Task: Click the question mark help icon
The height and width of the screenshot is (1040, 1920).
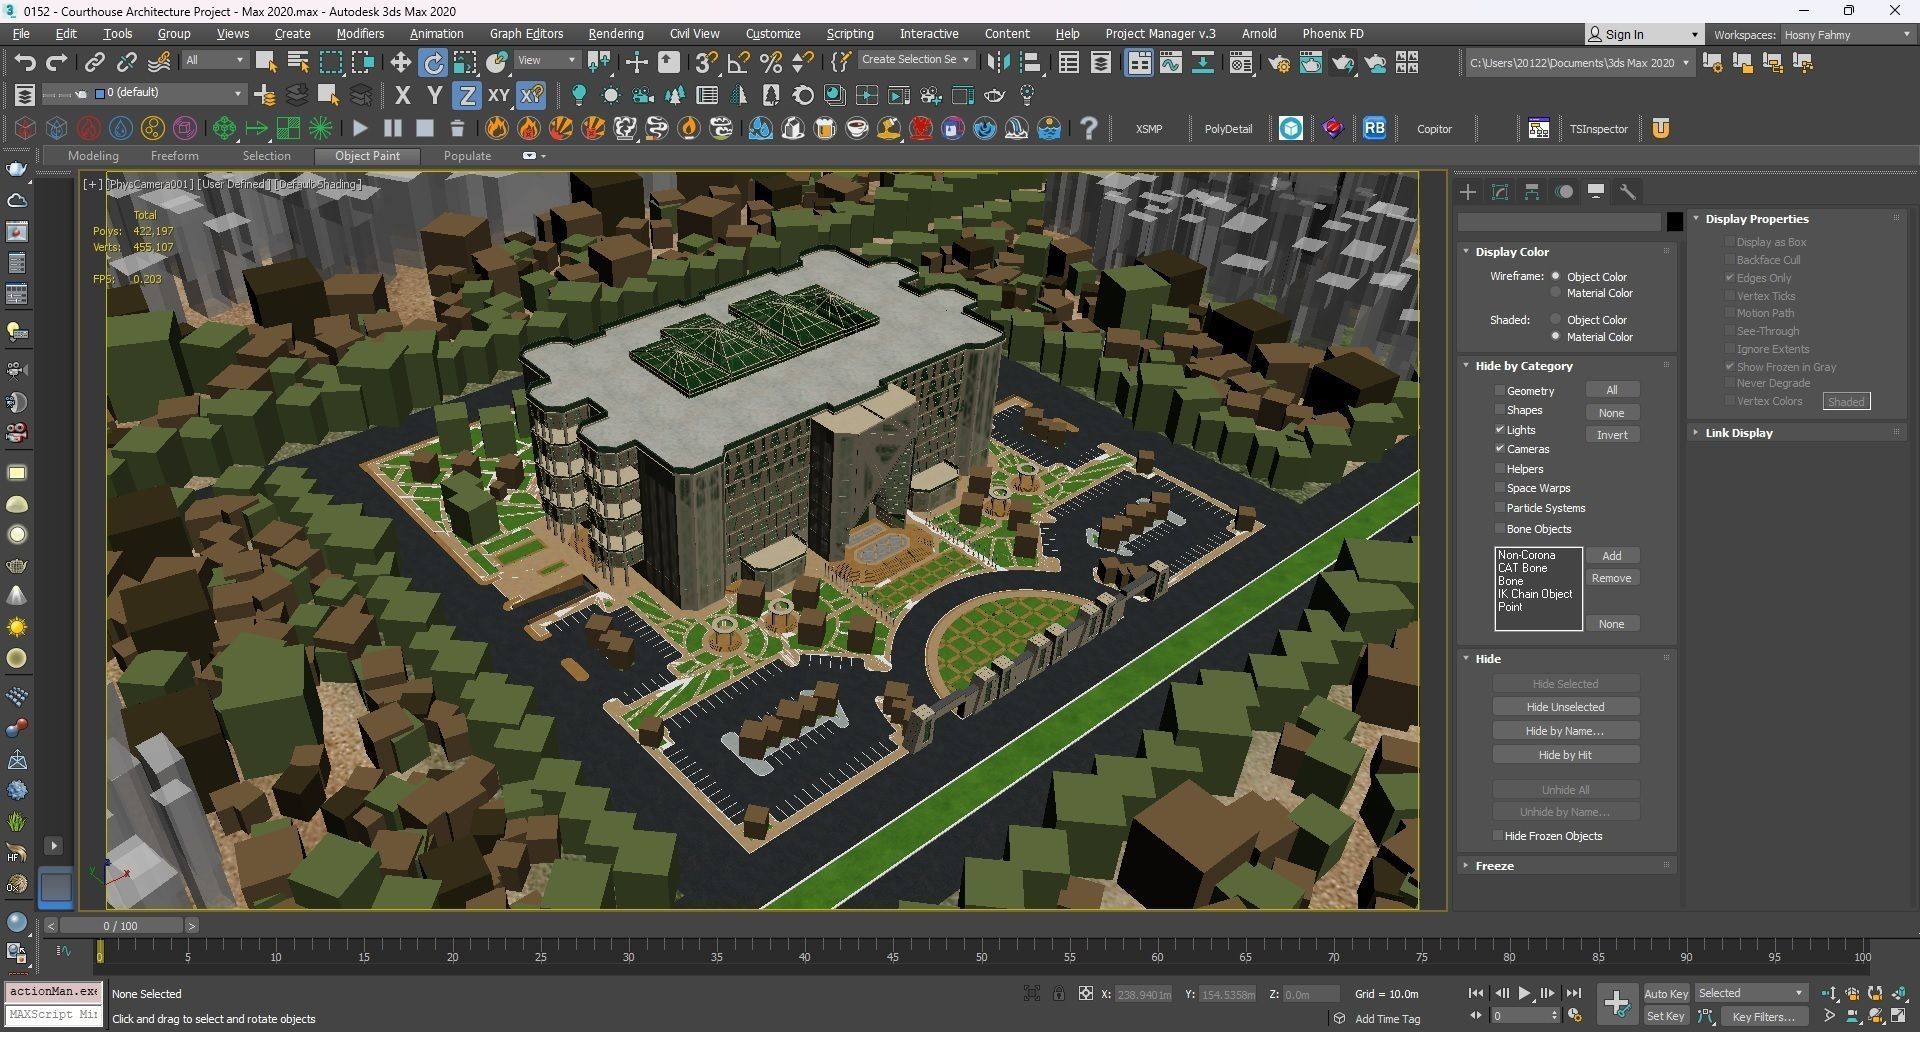Action: (x=1089, y=128)
